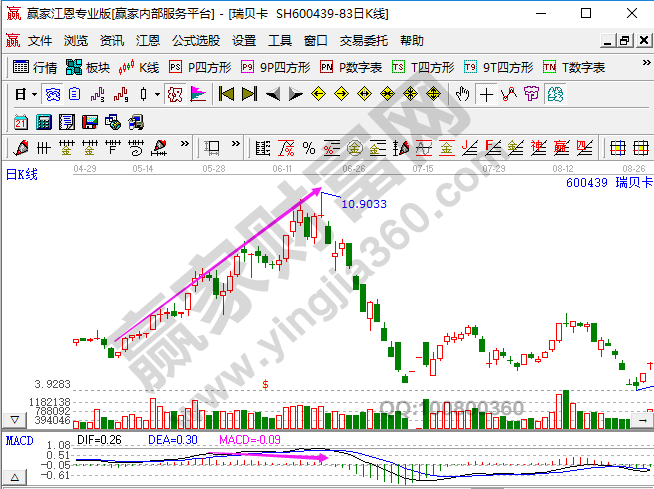Click the DEA=0.30 value

pyautogui.click(x=173, y=440)
